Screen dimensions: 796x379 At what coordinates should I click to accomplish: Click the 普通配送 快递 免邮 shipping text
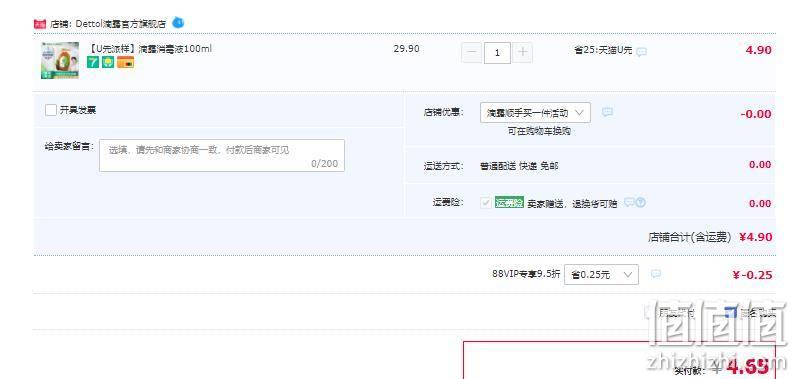click(x=519, y=166)
